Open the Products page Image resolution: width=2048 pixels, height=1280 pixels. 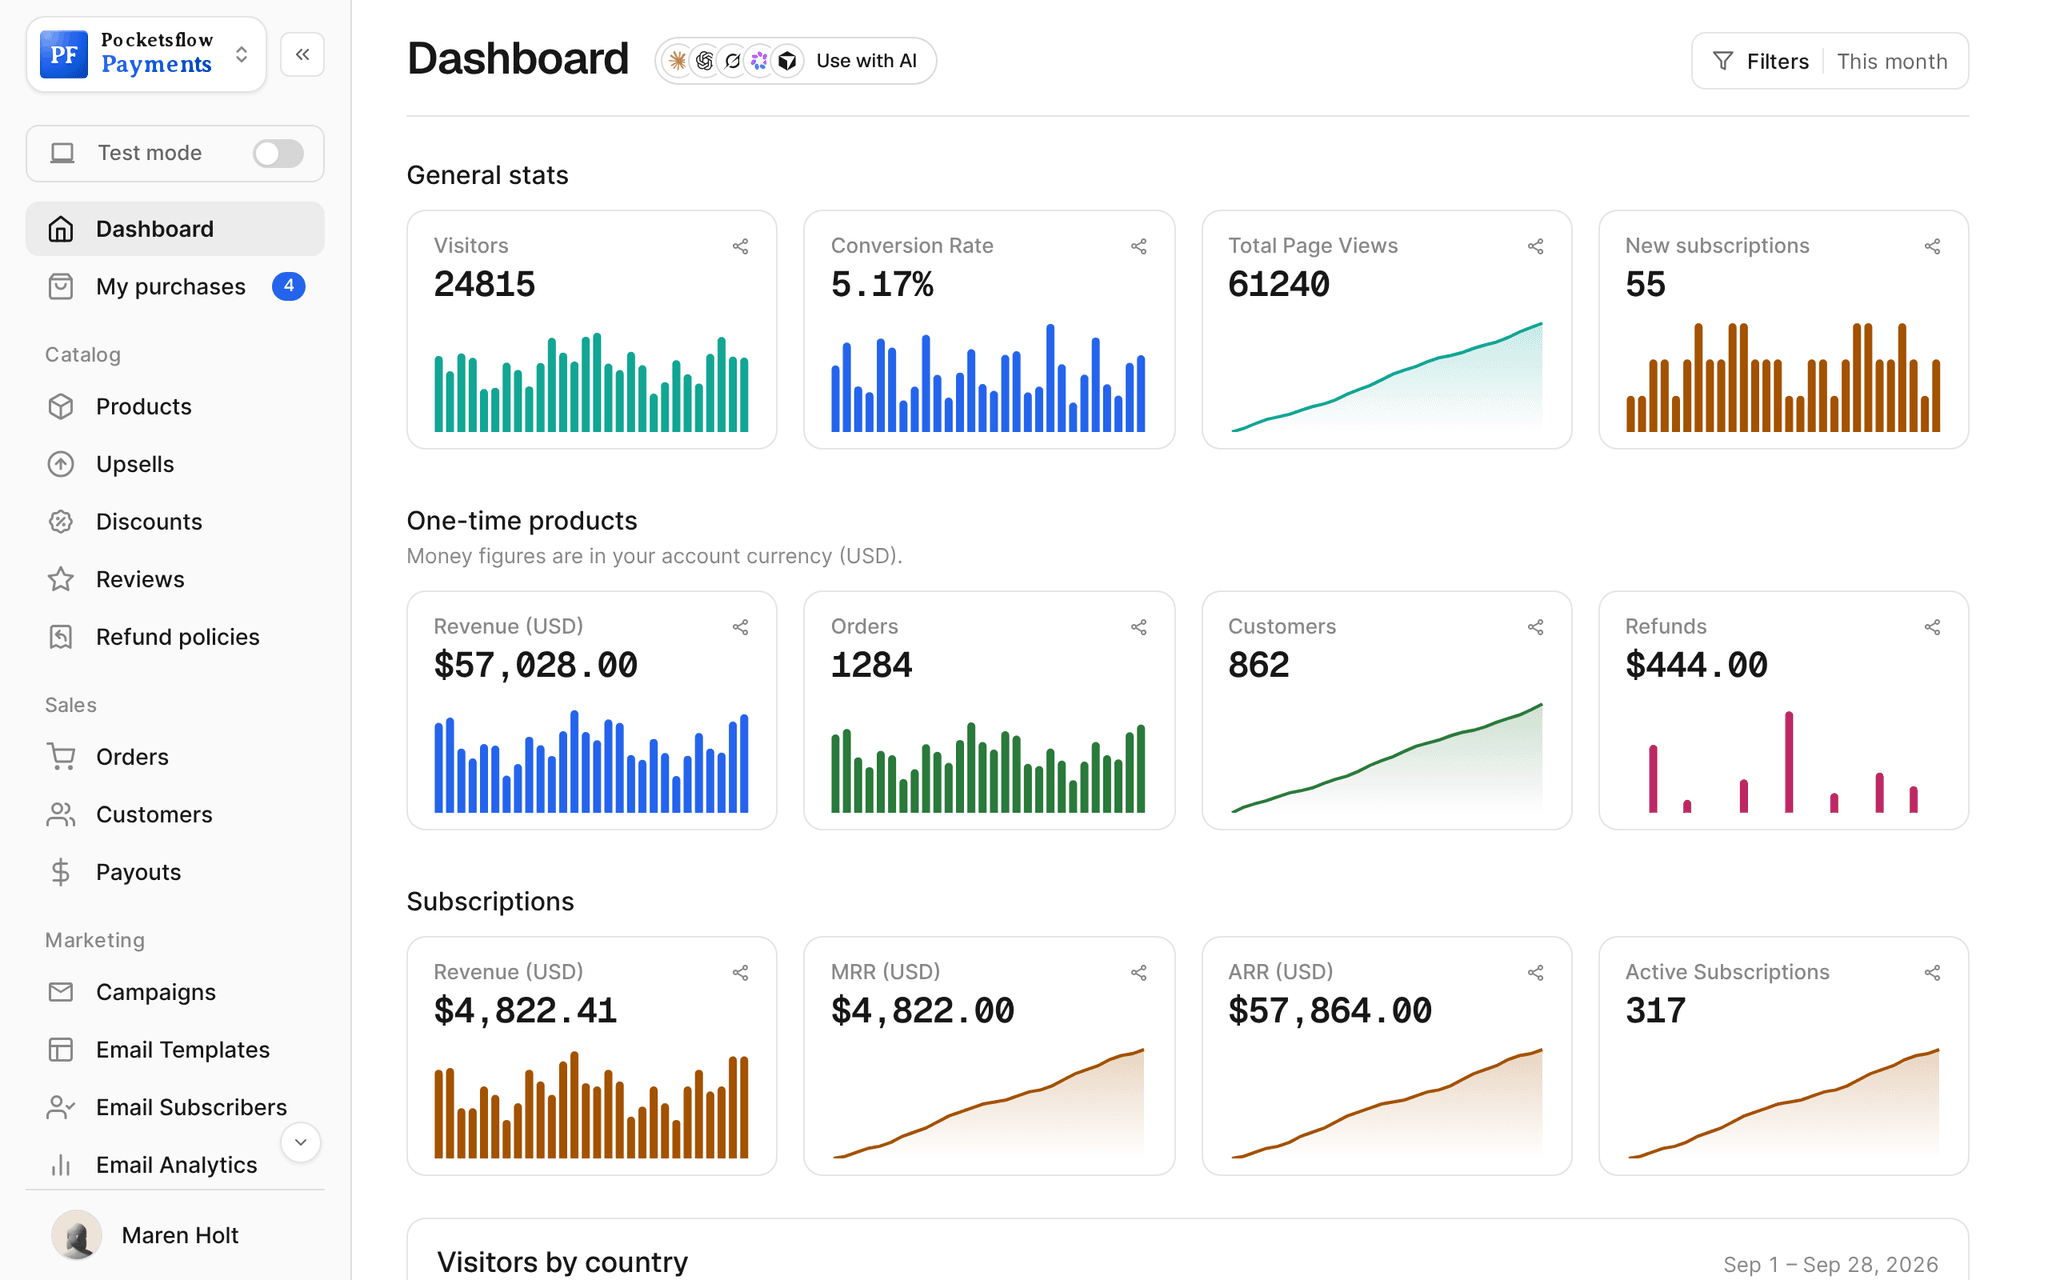point(175,406)
